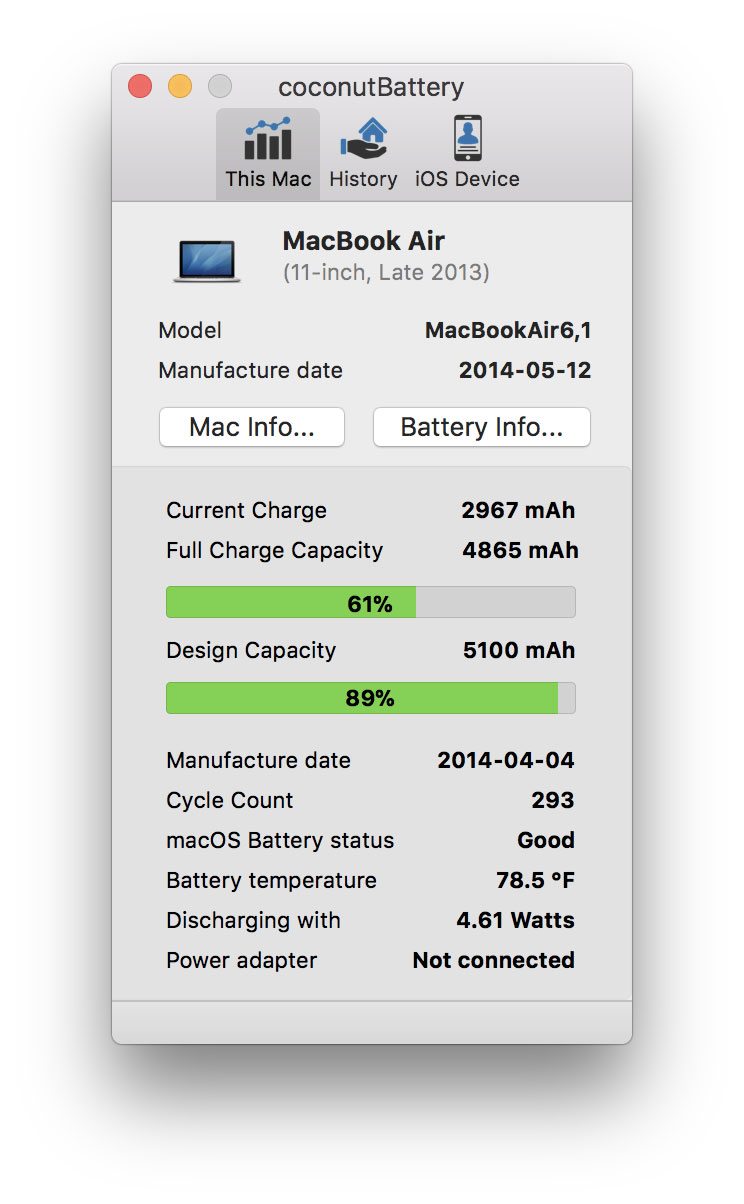The width and height of the screenshot is (744, 1204).
Task: Click the 89% design capacity bar
Action: (x=370, y=698)
